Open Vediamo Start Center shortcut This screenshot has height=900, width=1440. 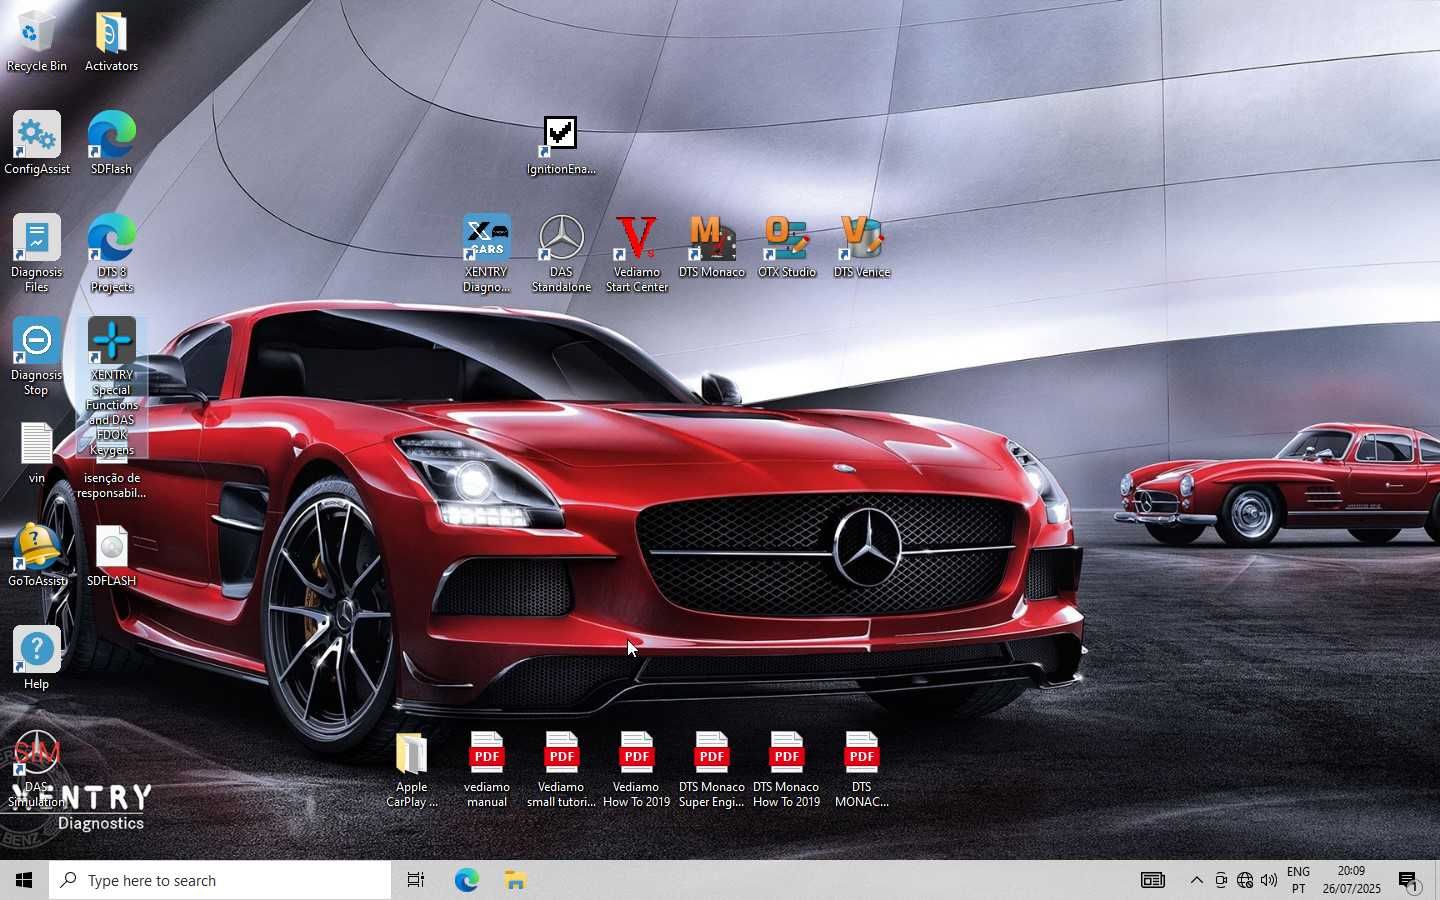(636, 254)
